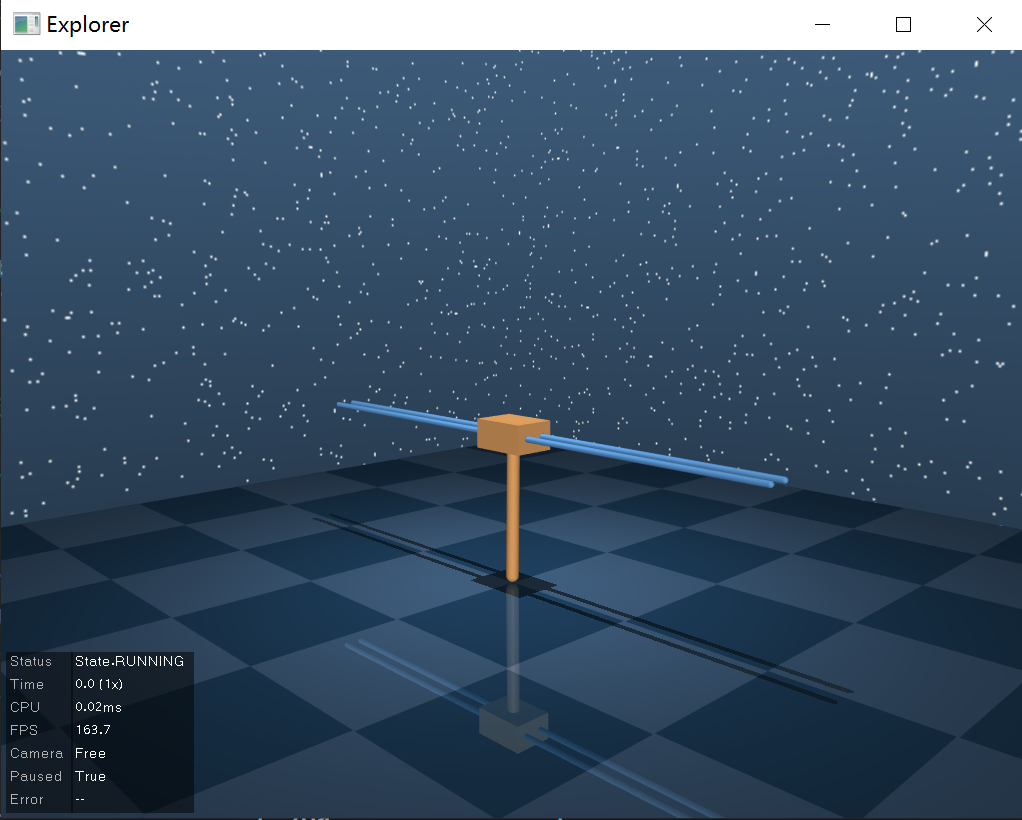Click the "Free" camera value
This screenshot has width=1022, height=820.
click(91, 753)
